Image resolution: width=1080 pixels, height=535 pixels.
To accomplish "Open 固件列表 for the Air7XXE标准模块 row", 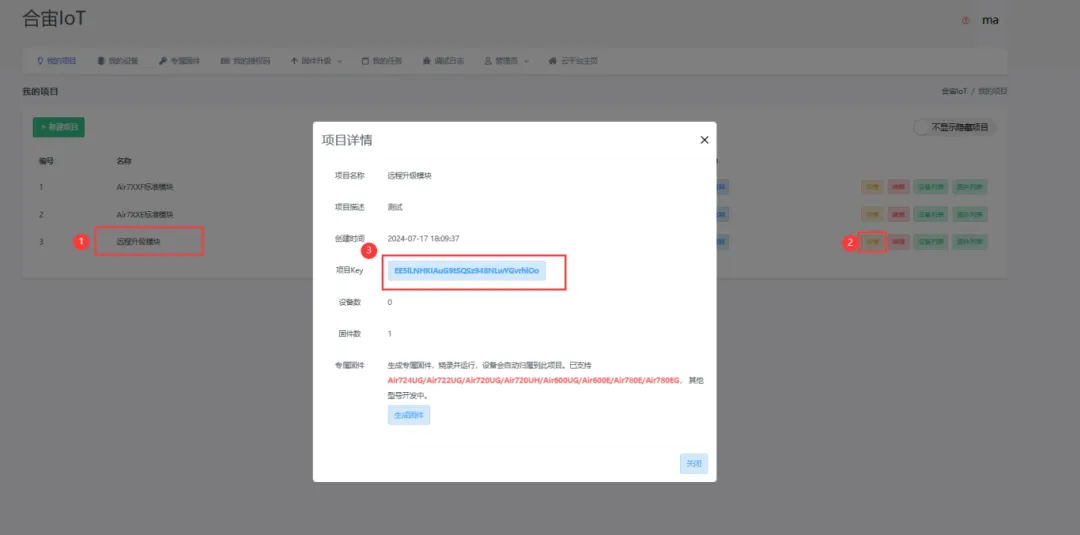I will (x=970, y=214).
